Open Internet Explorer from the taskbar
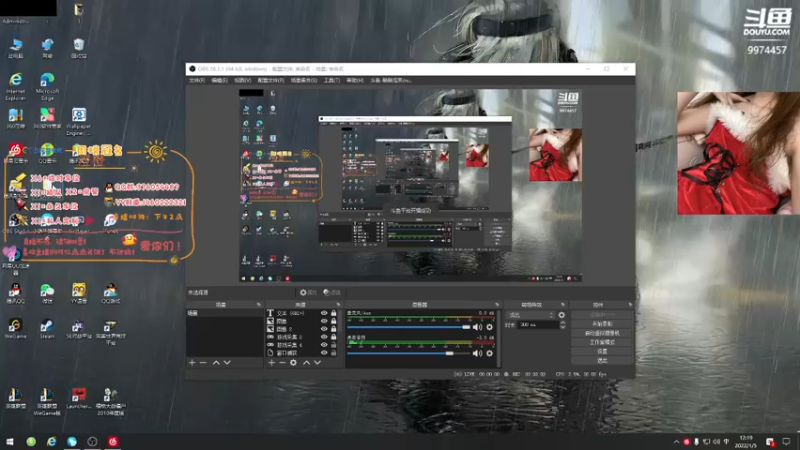The image size is (800, 450). 52,441
